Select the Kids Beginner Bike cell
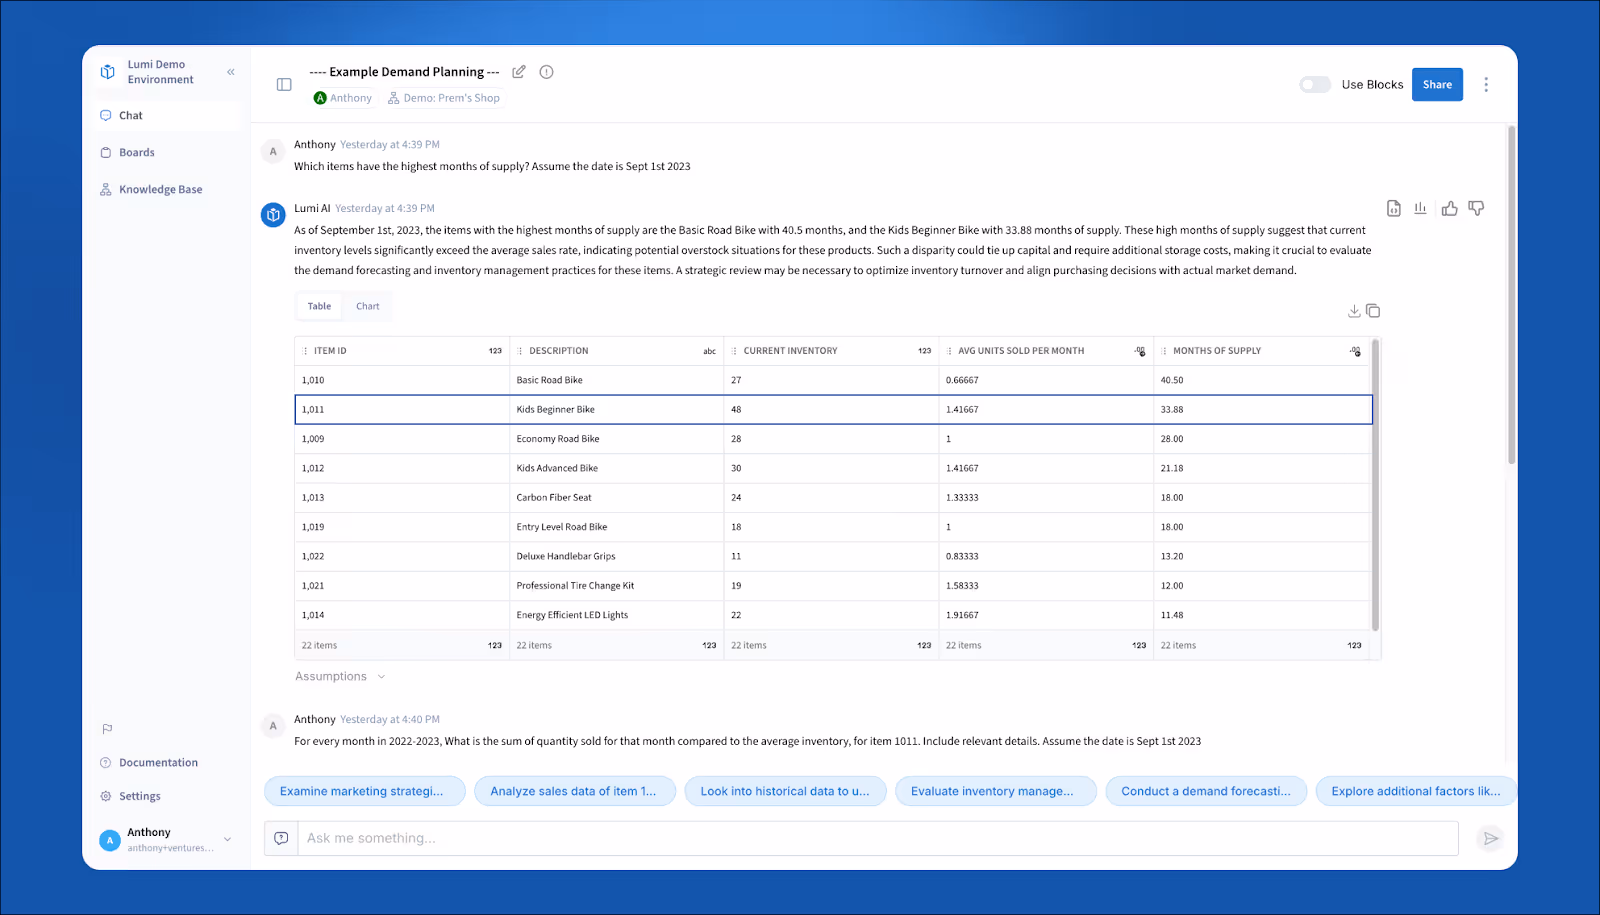This screenshot has height=915, width=1600. [616, 410]
